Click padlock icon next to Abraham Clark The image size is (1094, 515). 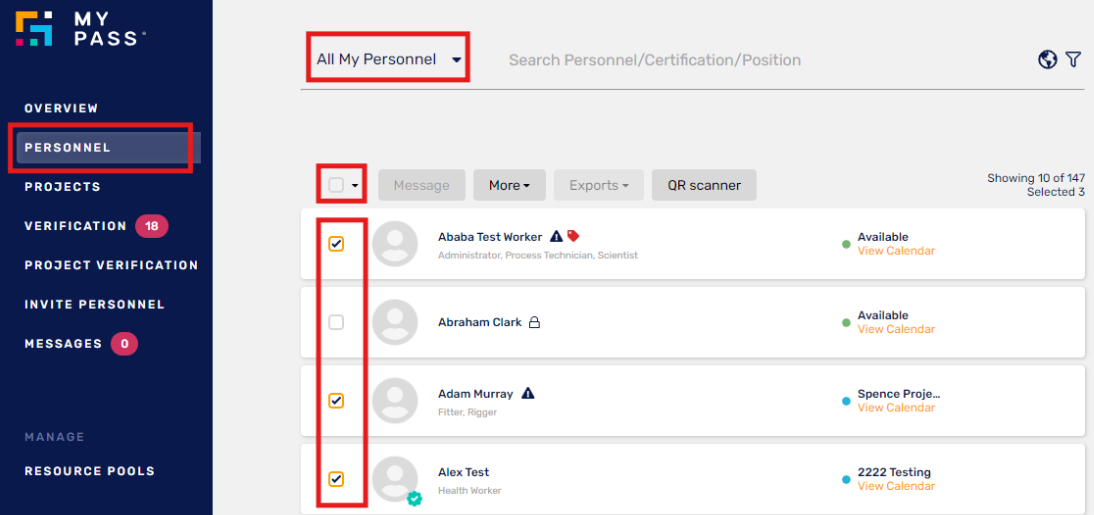(534, 322)
